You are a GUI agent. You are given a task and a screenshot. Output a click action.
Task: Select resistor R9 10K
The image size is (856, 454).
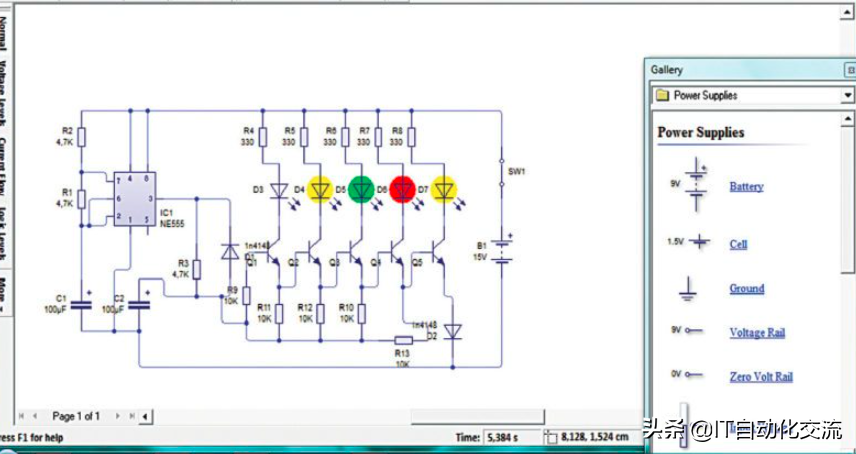tap(246, 296)
